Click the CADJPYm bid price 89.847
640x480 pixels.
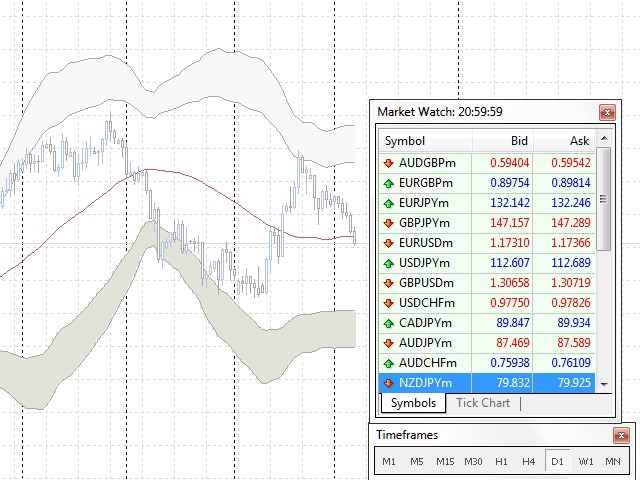[x=513, y=323]
